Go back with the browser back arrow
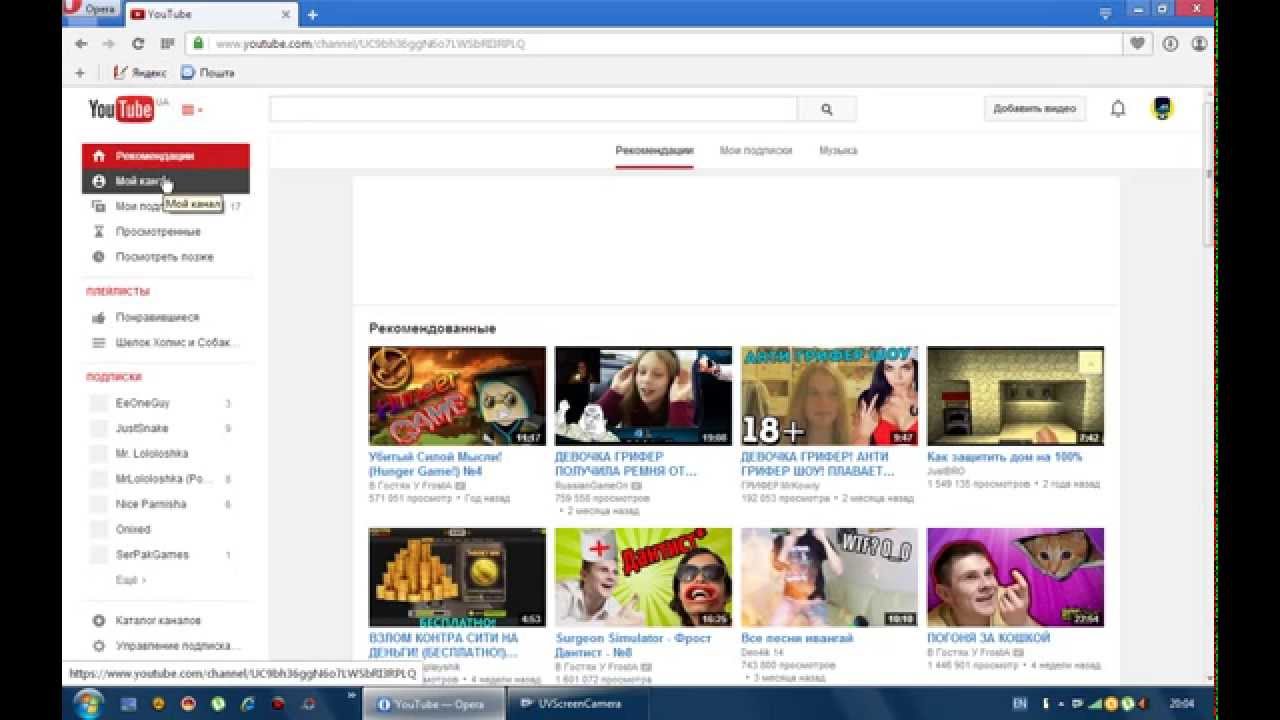Viewport: 1280px width, 720px height. click(81, 44)
